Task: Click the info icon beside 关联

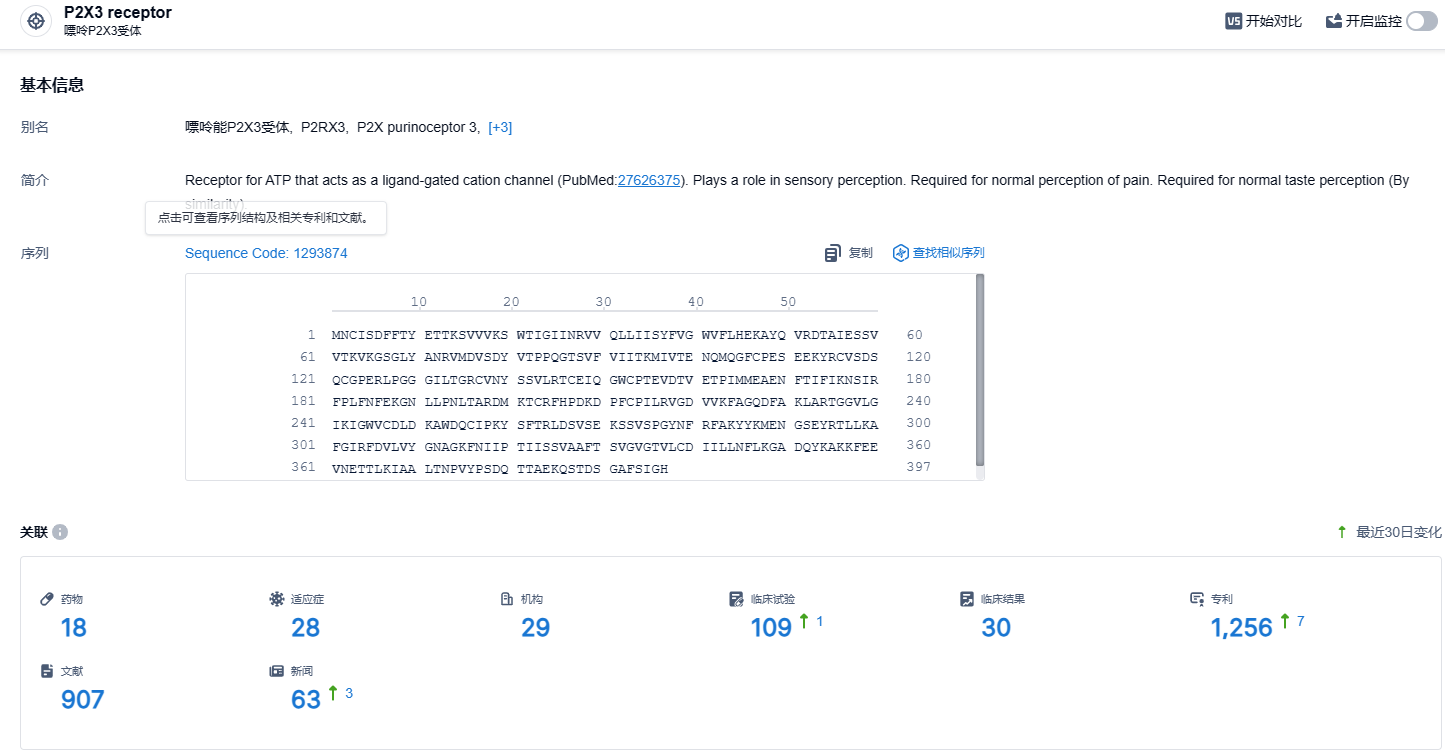Action: (60, 532)
